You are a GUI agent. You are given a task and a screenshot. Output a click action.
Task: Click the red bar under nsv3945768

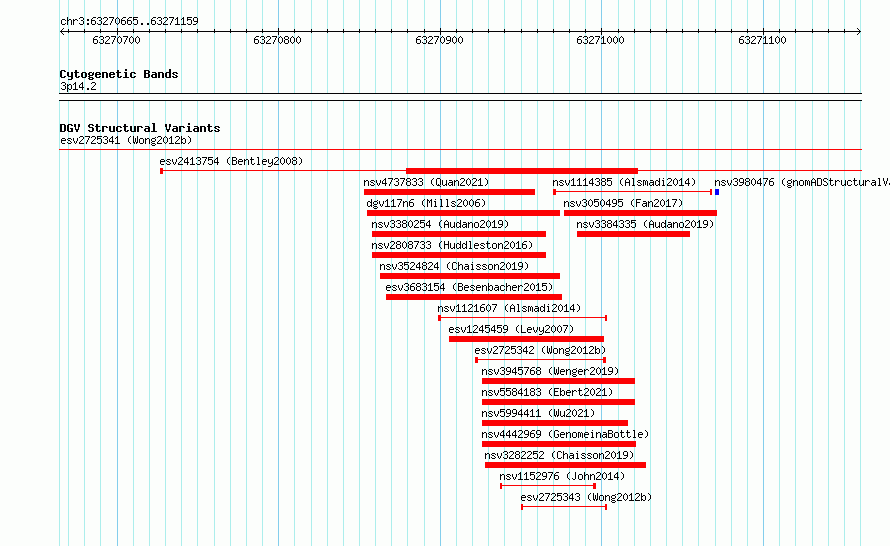coord(559,381)
